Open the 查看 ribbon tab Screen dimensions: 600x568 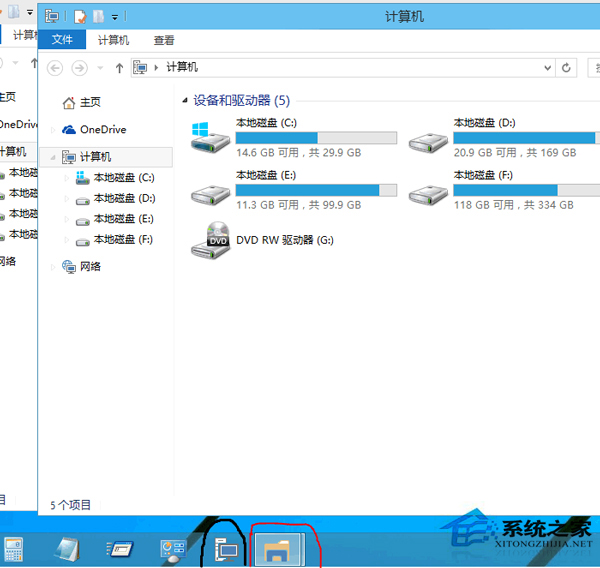point(164,40)
